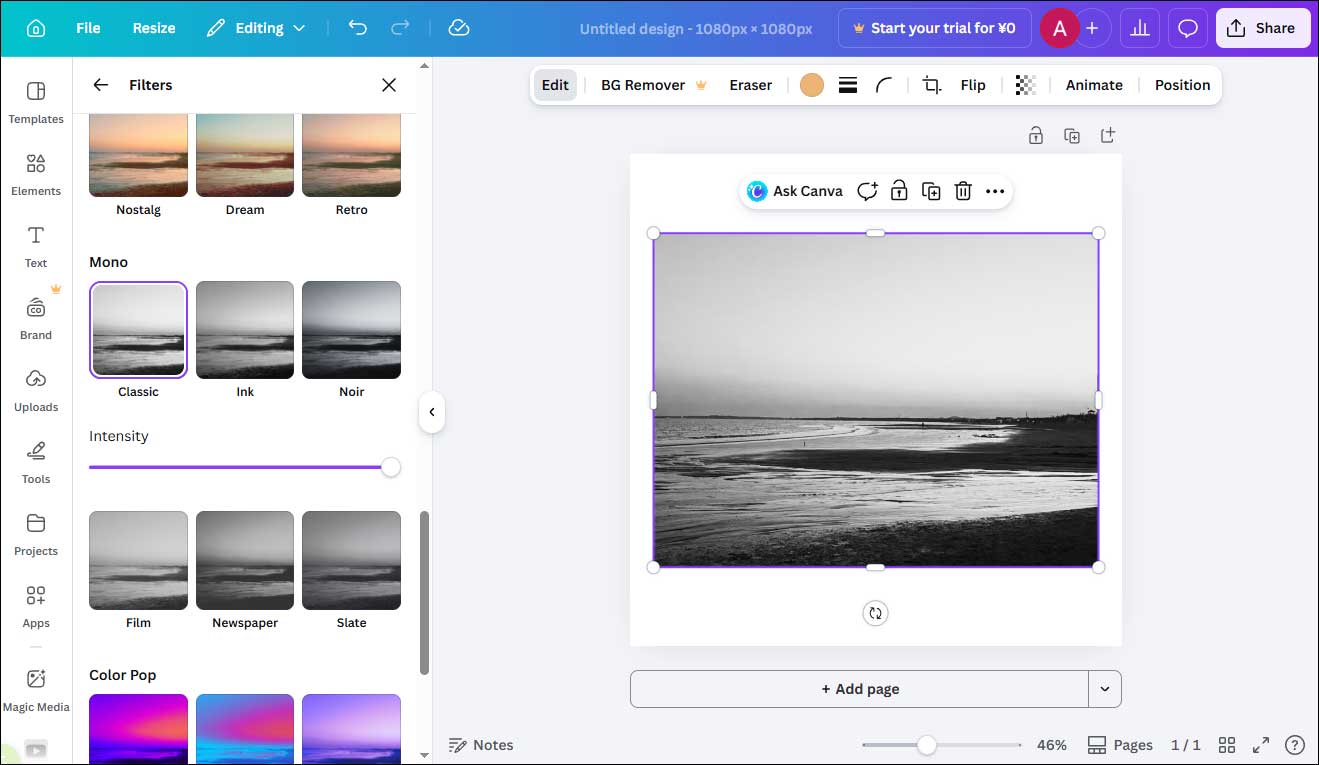Open the transparency settings in the toolbar
Screen dimensions: 1319x765
coord(1025,85)
